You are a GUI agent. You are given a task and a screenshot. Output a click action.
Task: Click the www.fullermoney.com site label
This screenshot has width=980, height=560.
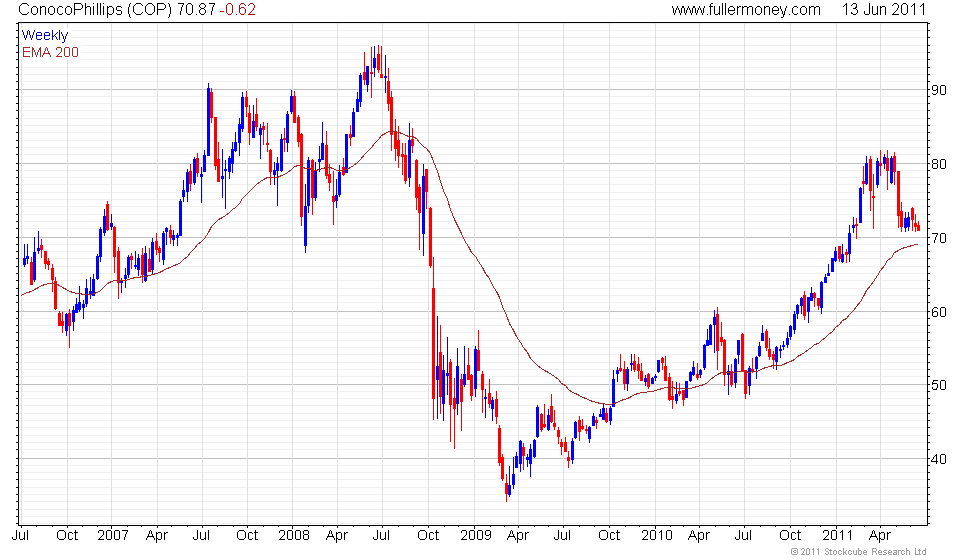pyautogui.click(x=746, y=9)
